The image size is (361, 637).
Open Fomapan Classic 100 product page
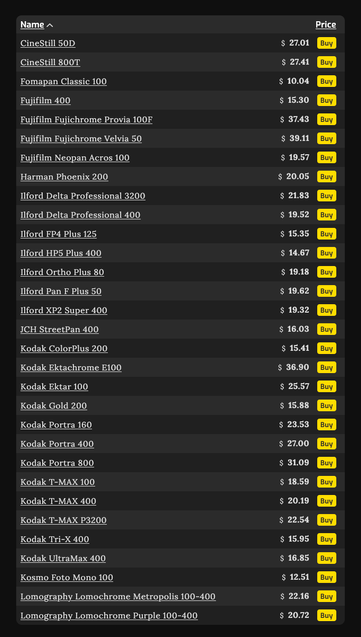pyautogui.click(x=64, y=81)
